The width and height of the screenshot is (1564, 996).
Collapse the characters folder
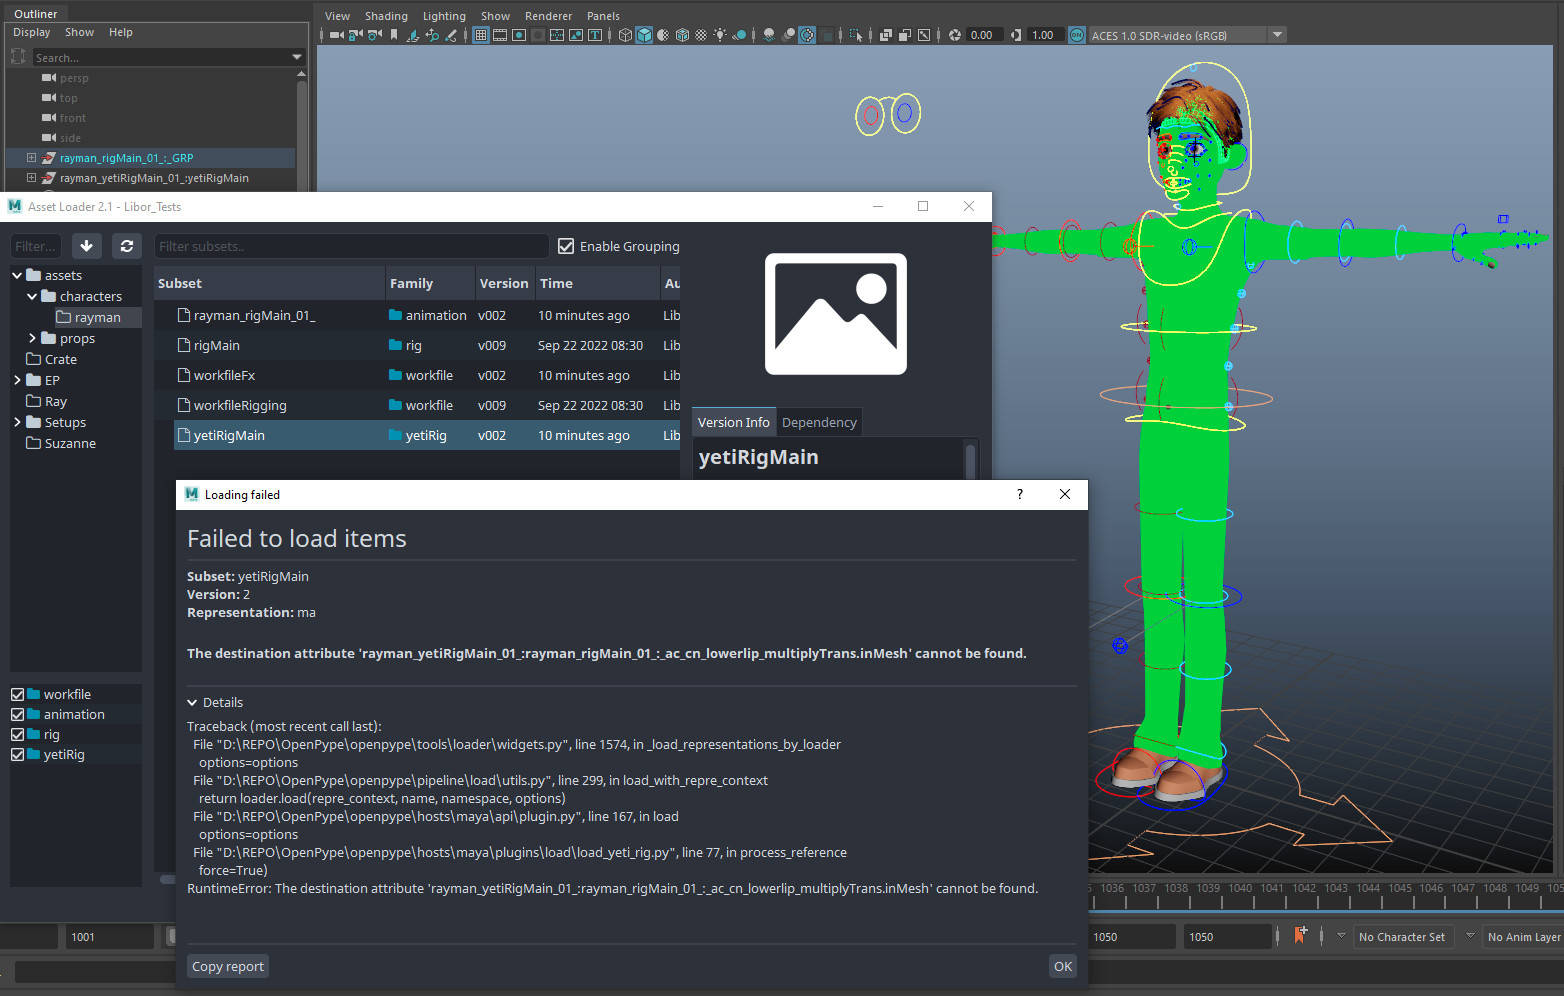click(32, 296)
